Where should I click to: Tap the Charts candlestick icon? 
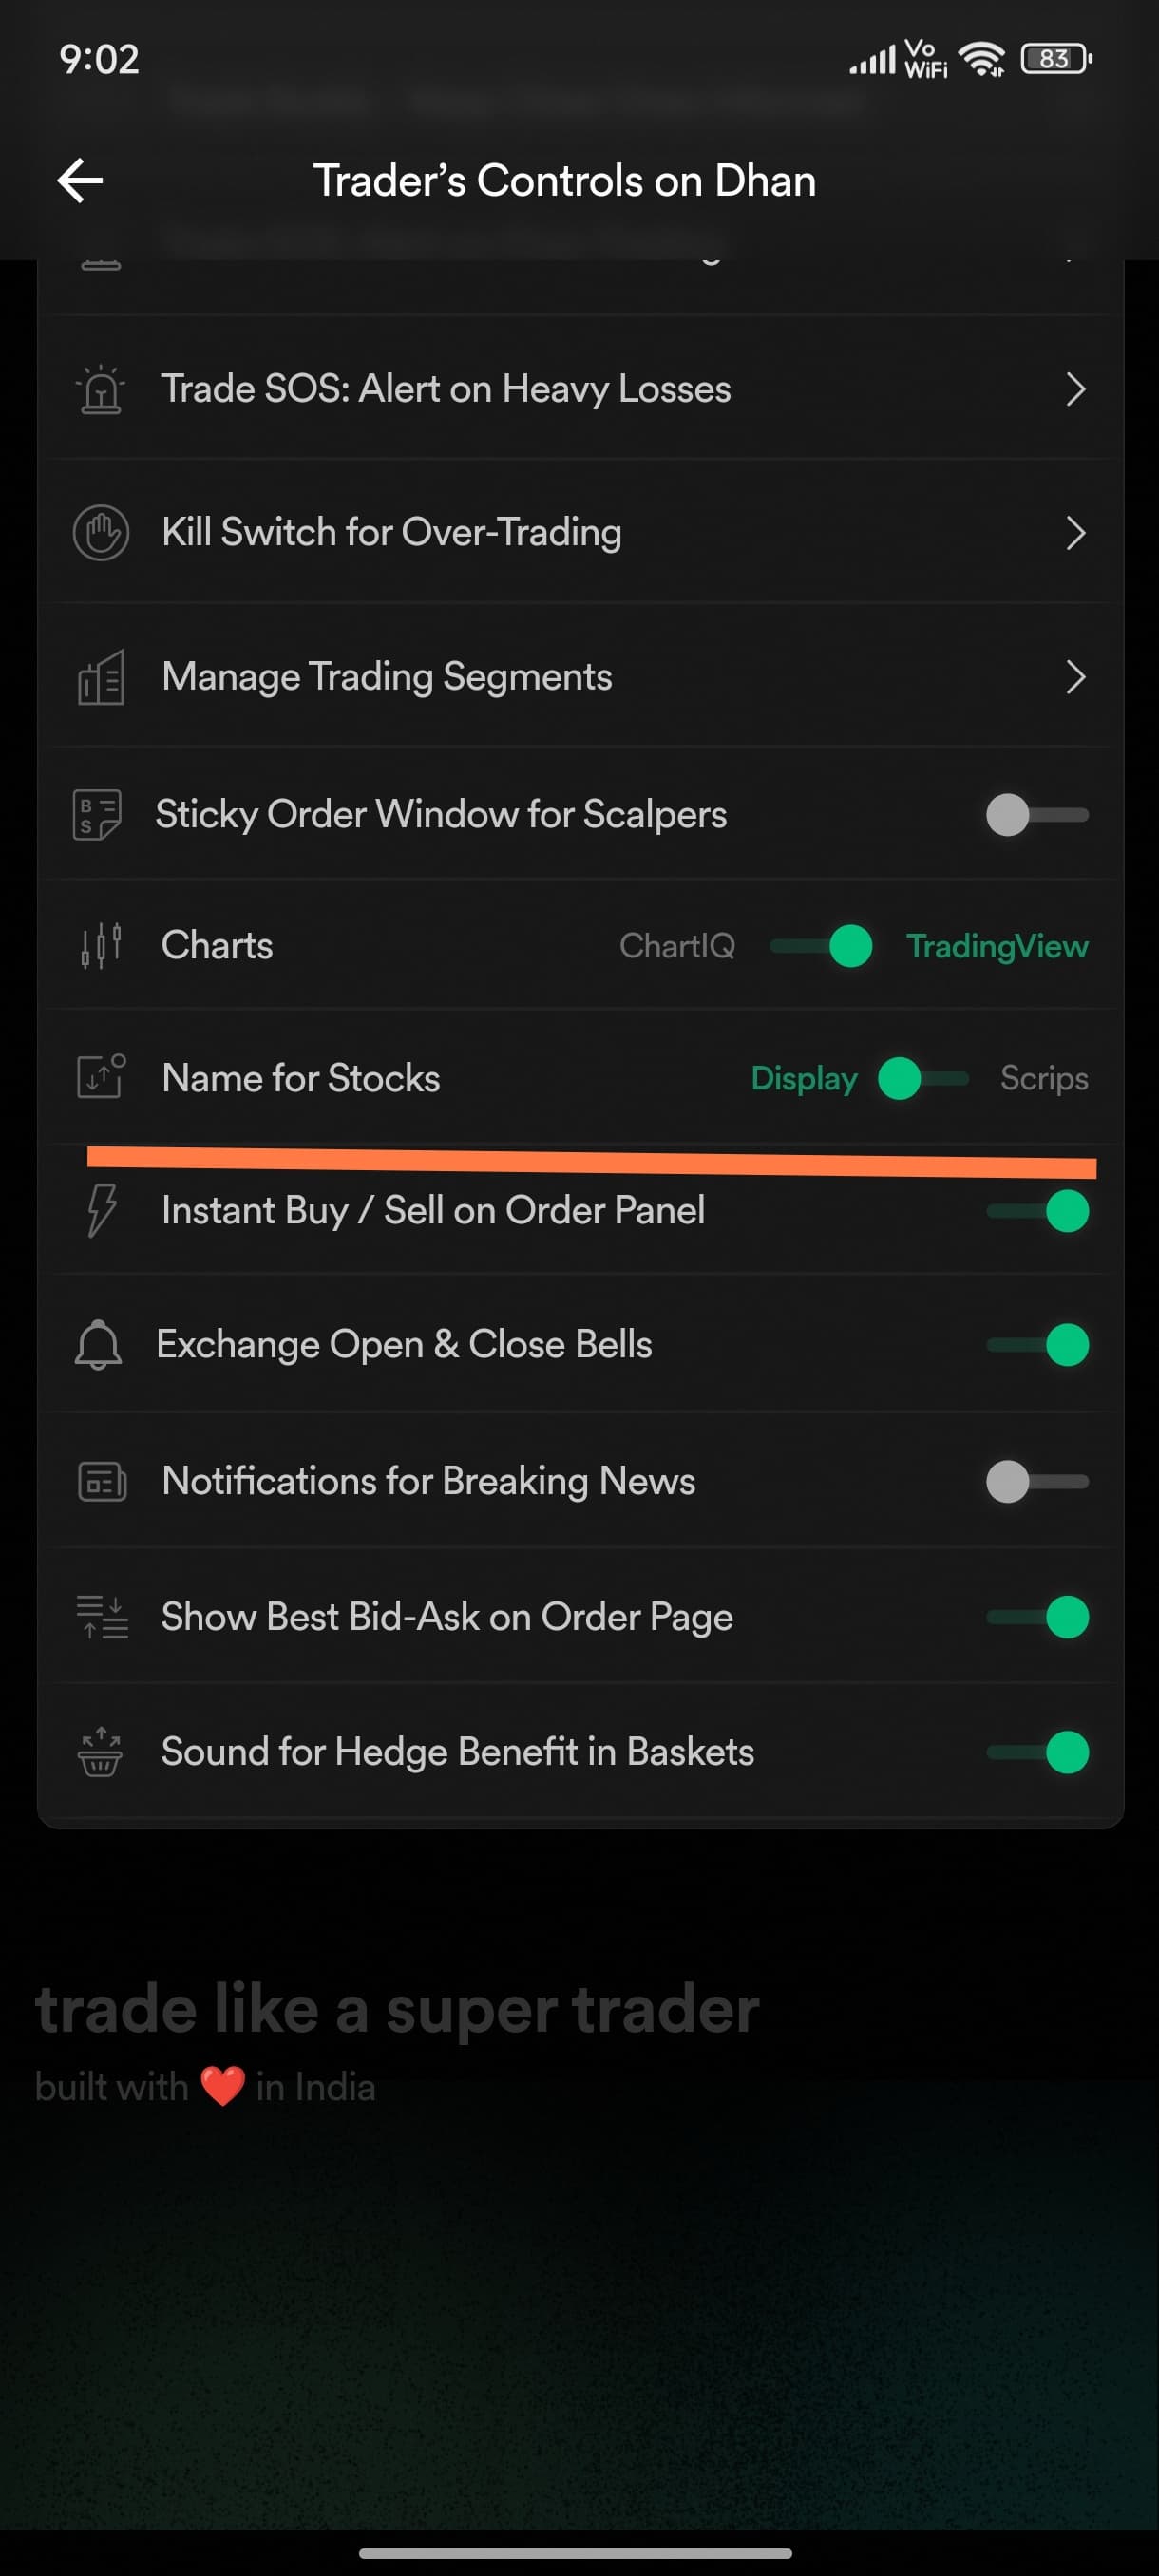[100, 945]
